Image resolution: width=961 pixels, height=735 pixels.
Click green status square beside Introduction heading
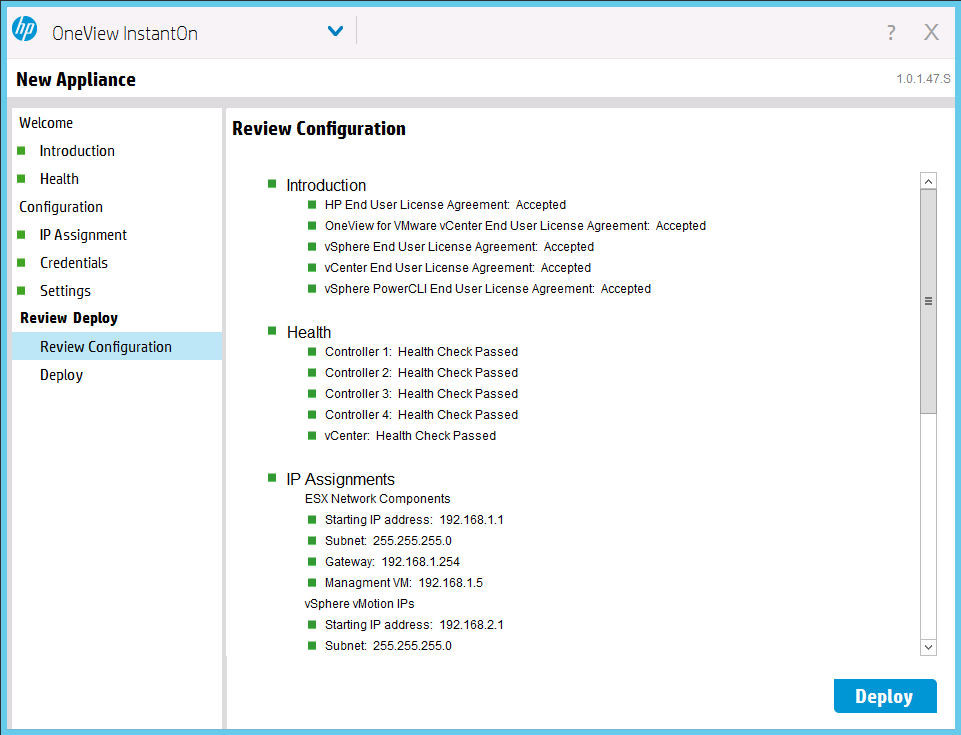click(x=272, y=184)
